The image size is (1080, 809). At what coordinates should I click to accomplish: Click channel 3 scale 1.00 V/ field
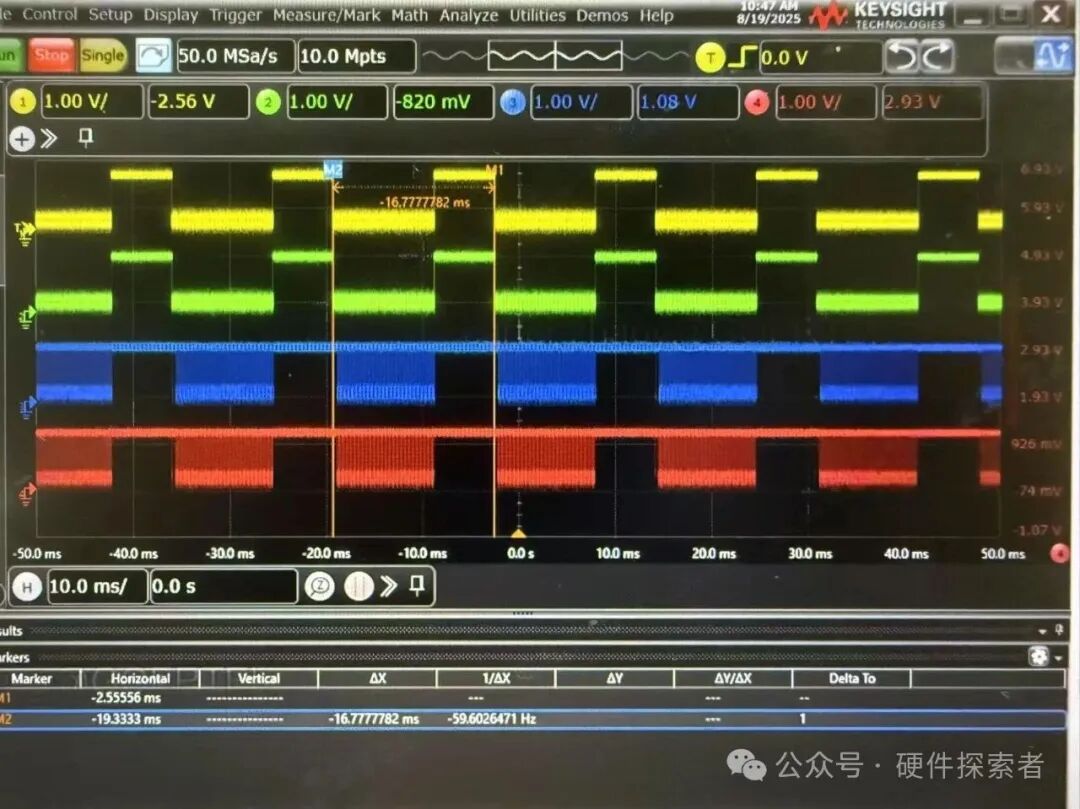581,102
